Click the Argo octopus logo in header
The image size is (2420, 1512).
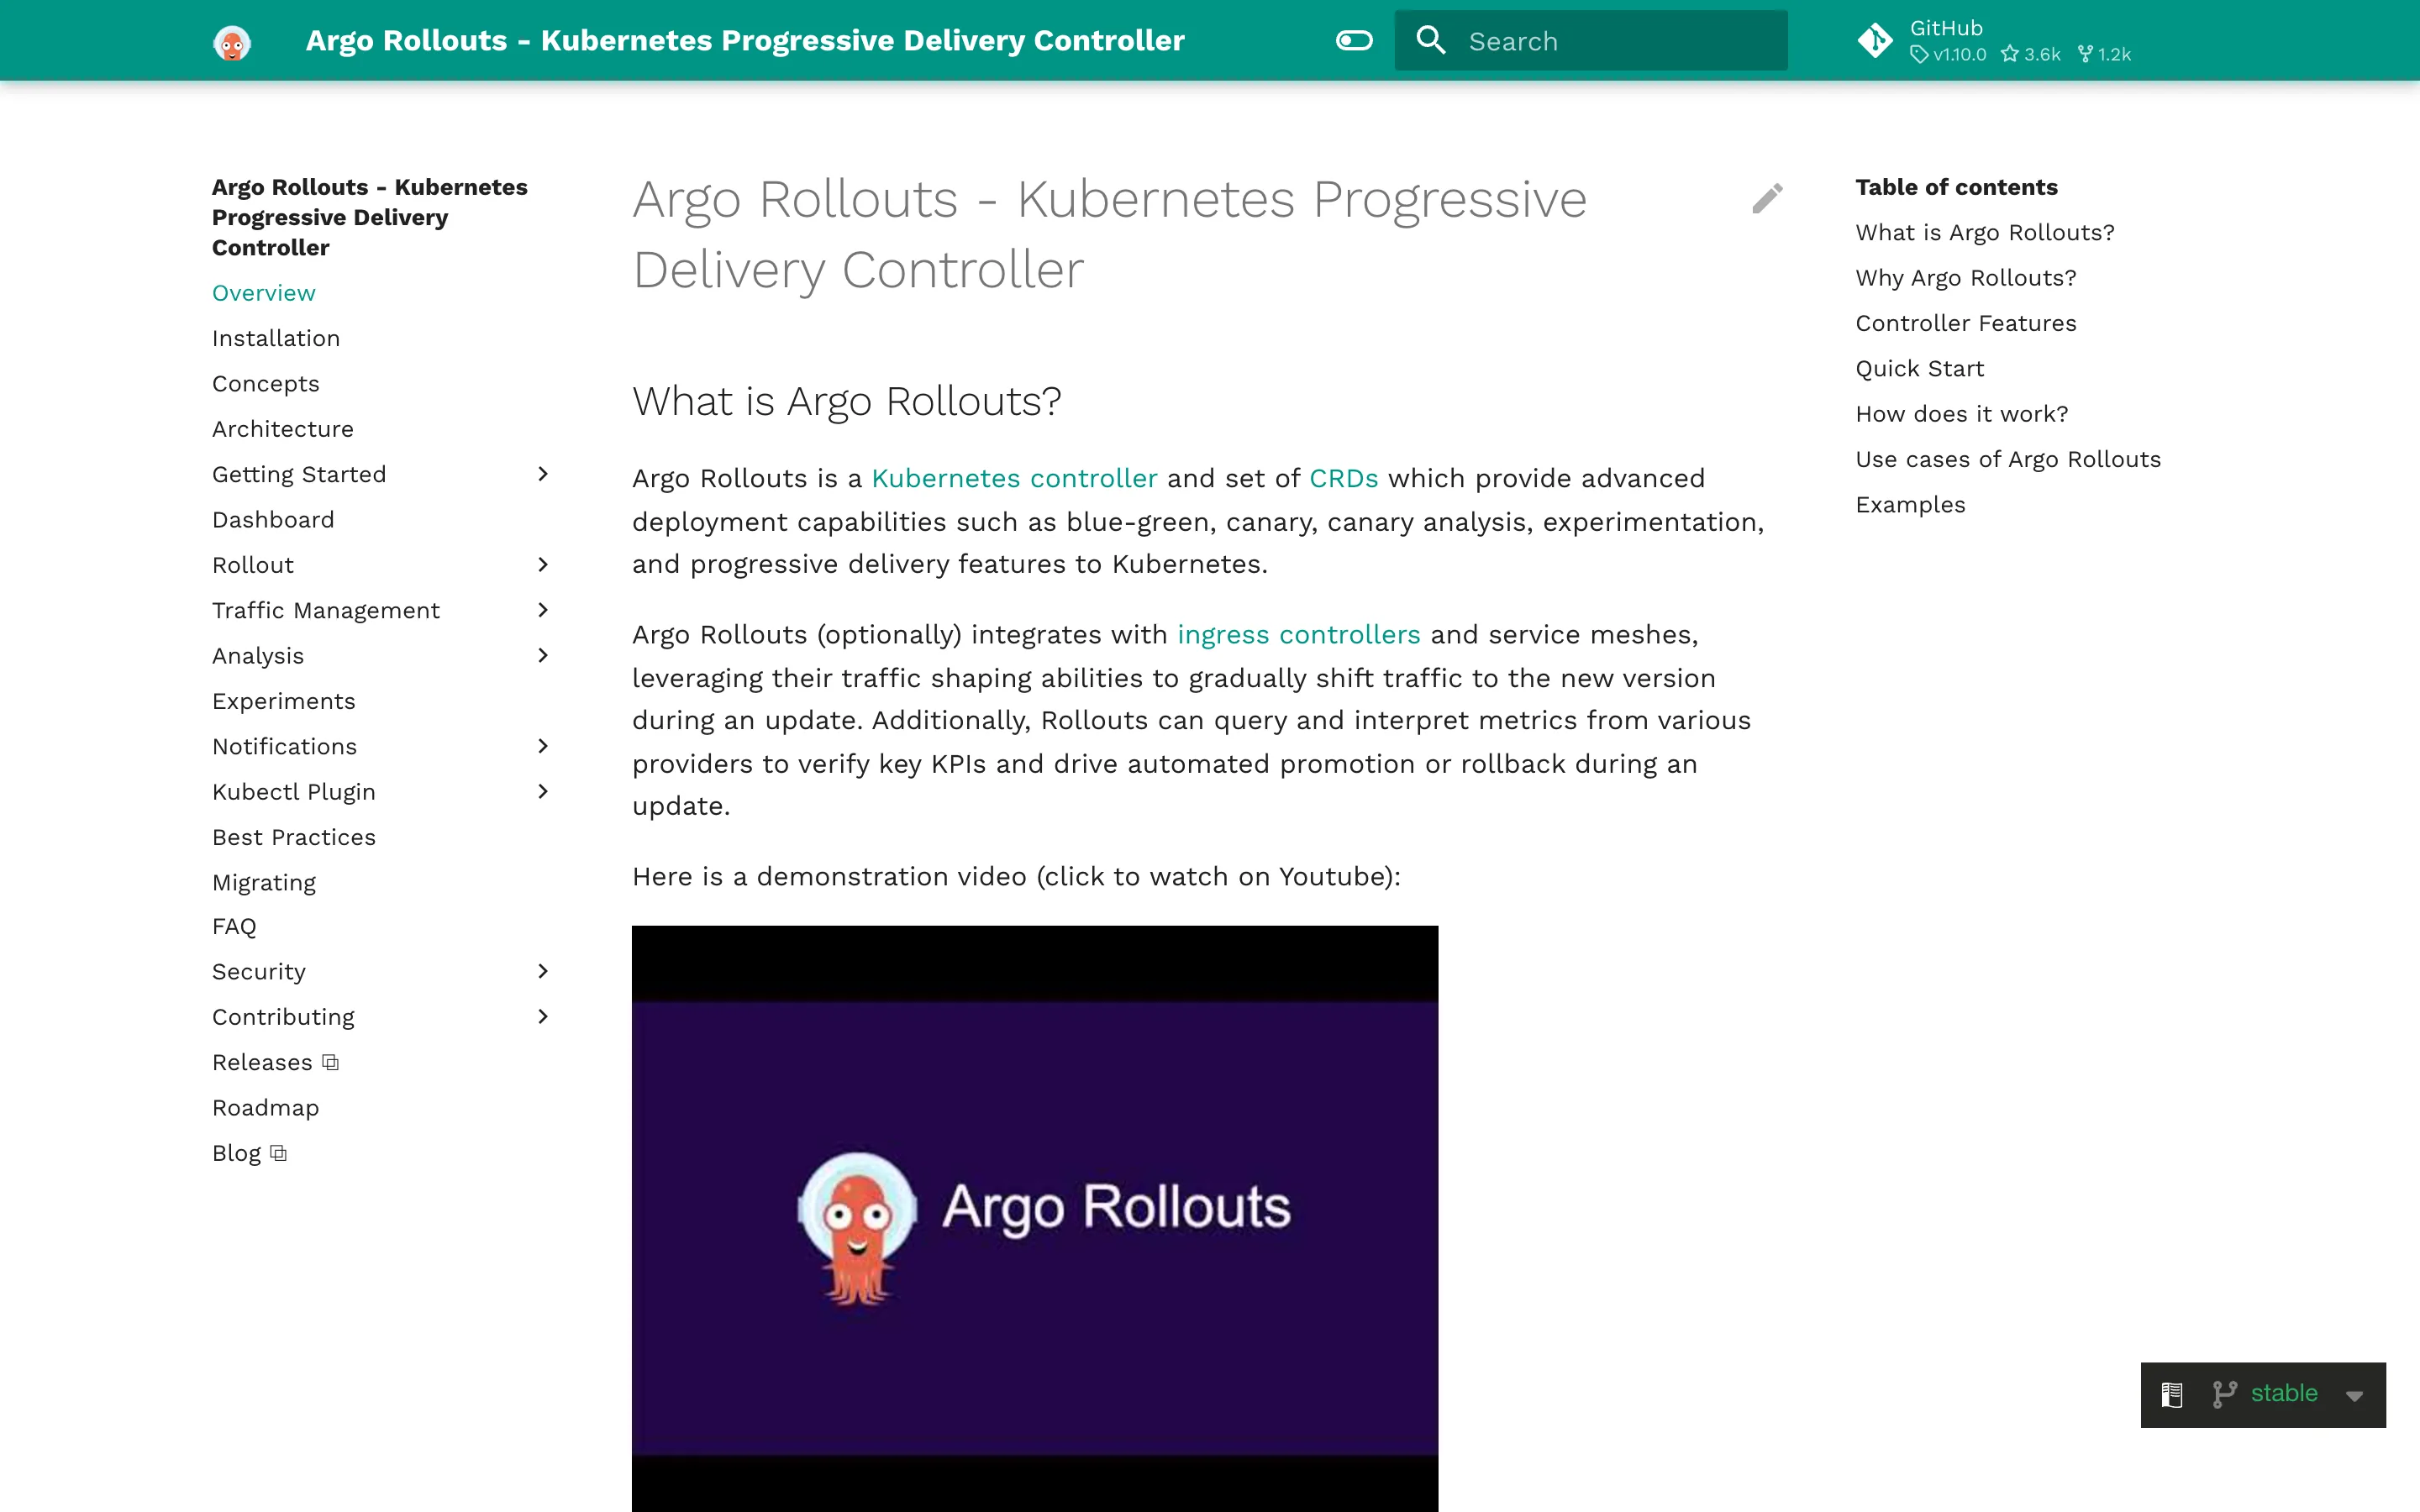click(232, 41)
